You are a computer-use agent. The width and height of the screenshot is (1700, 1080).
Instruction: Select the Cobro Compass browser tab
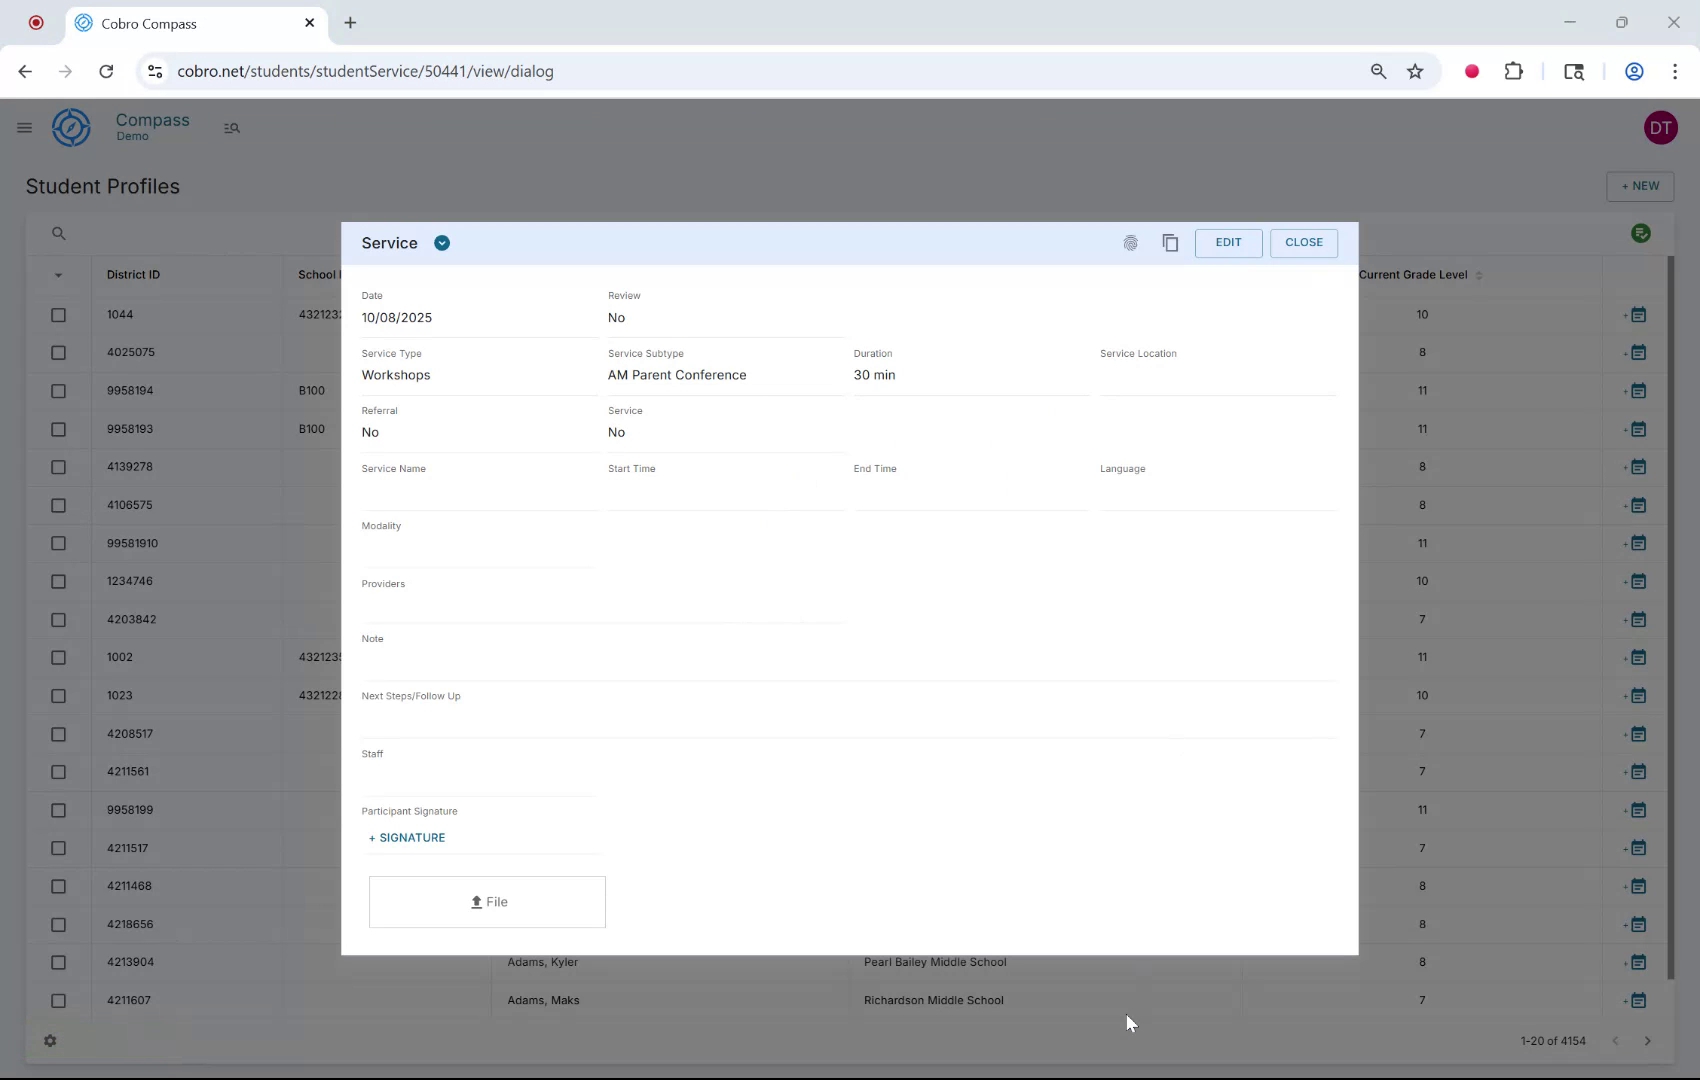[160, 23]
